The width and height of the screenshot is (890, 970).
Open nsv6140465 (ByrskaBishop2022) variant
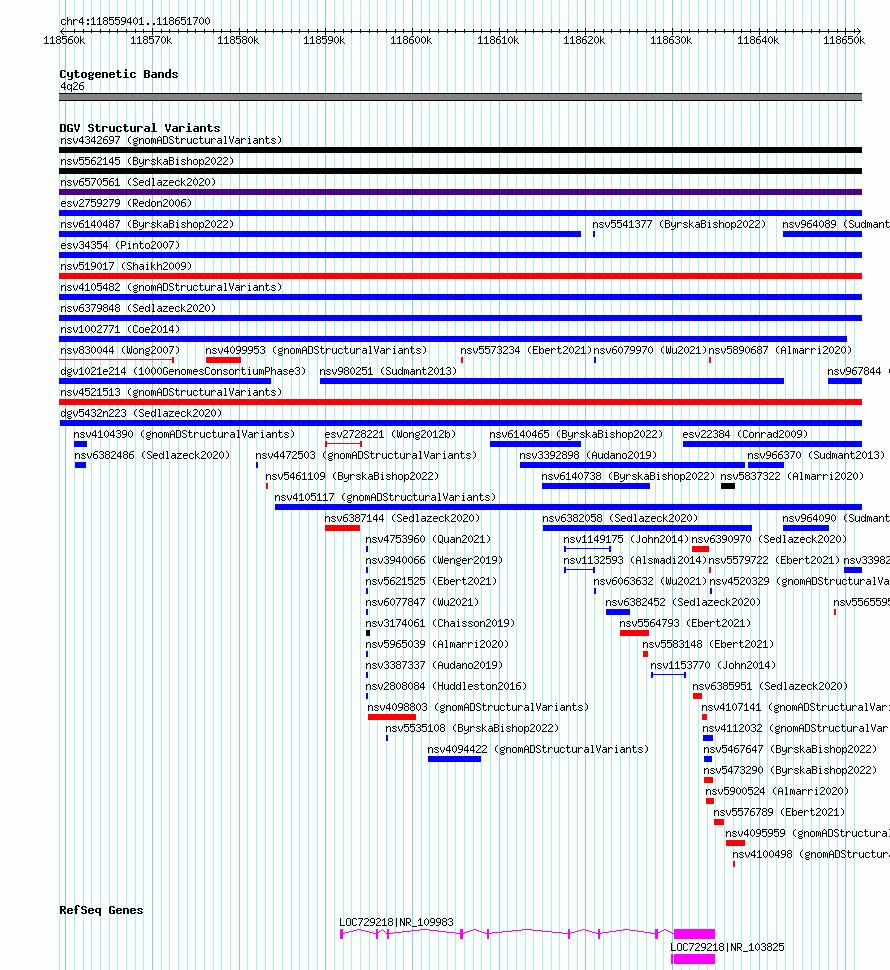[576, 435]
